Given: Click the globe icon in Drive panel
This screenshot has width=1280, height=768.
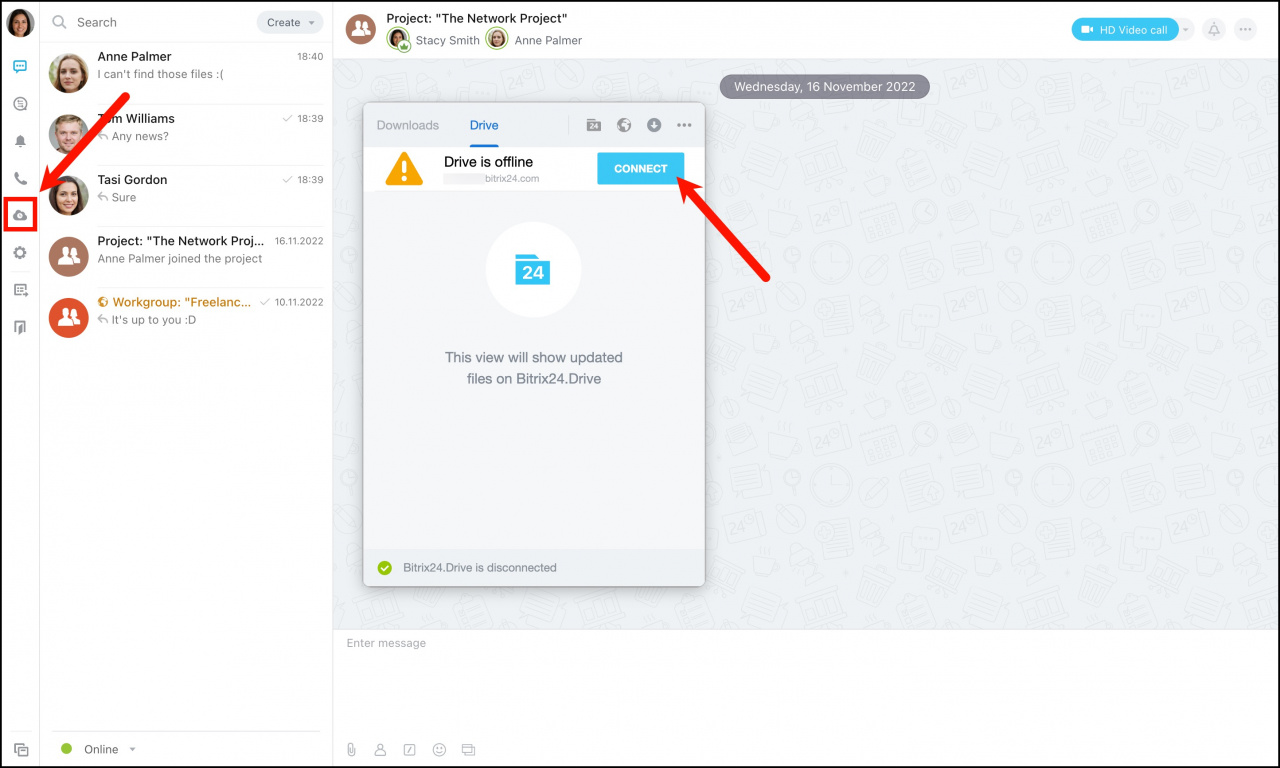Looking at the screenshot, I should click(x=624, y=125).
